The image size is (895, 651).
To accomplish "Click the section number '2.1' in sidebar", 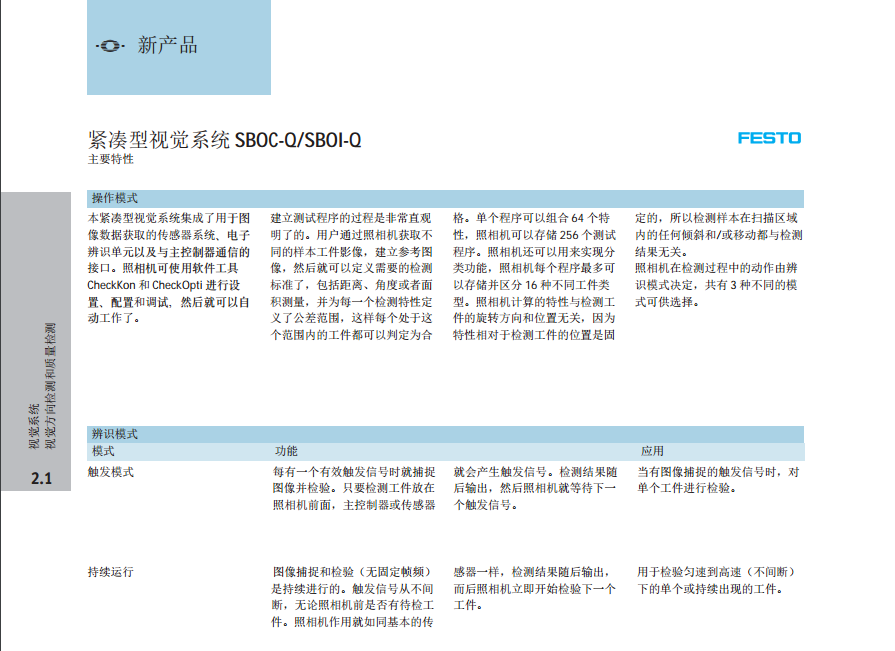I will [41, 478].
